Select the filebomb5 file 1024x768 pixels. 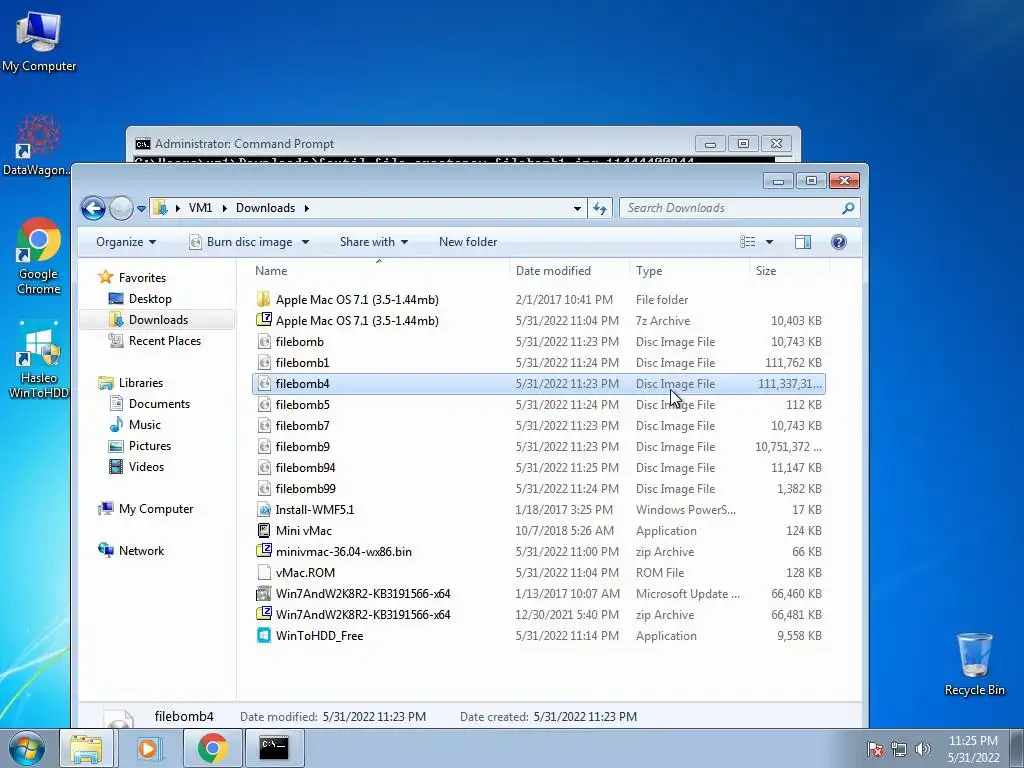point(538,405)
